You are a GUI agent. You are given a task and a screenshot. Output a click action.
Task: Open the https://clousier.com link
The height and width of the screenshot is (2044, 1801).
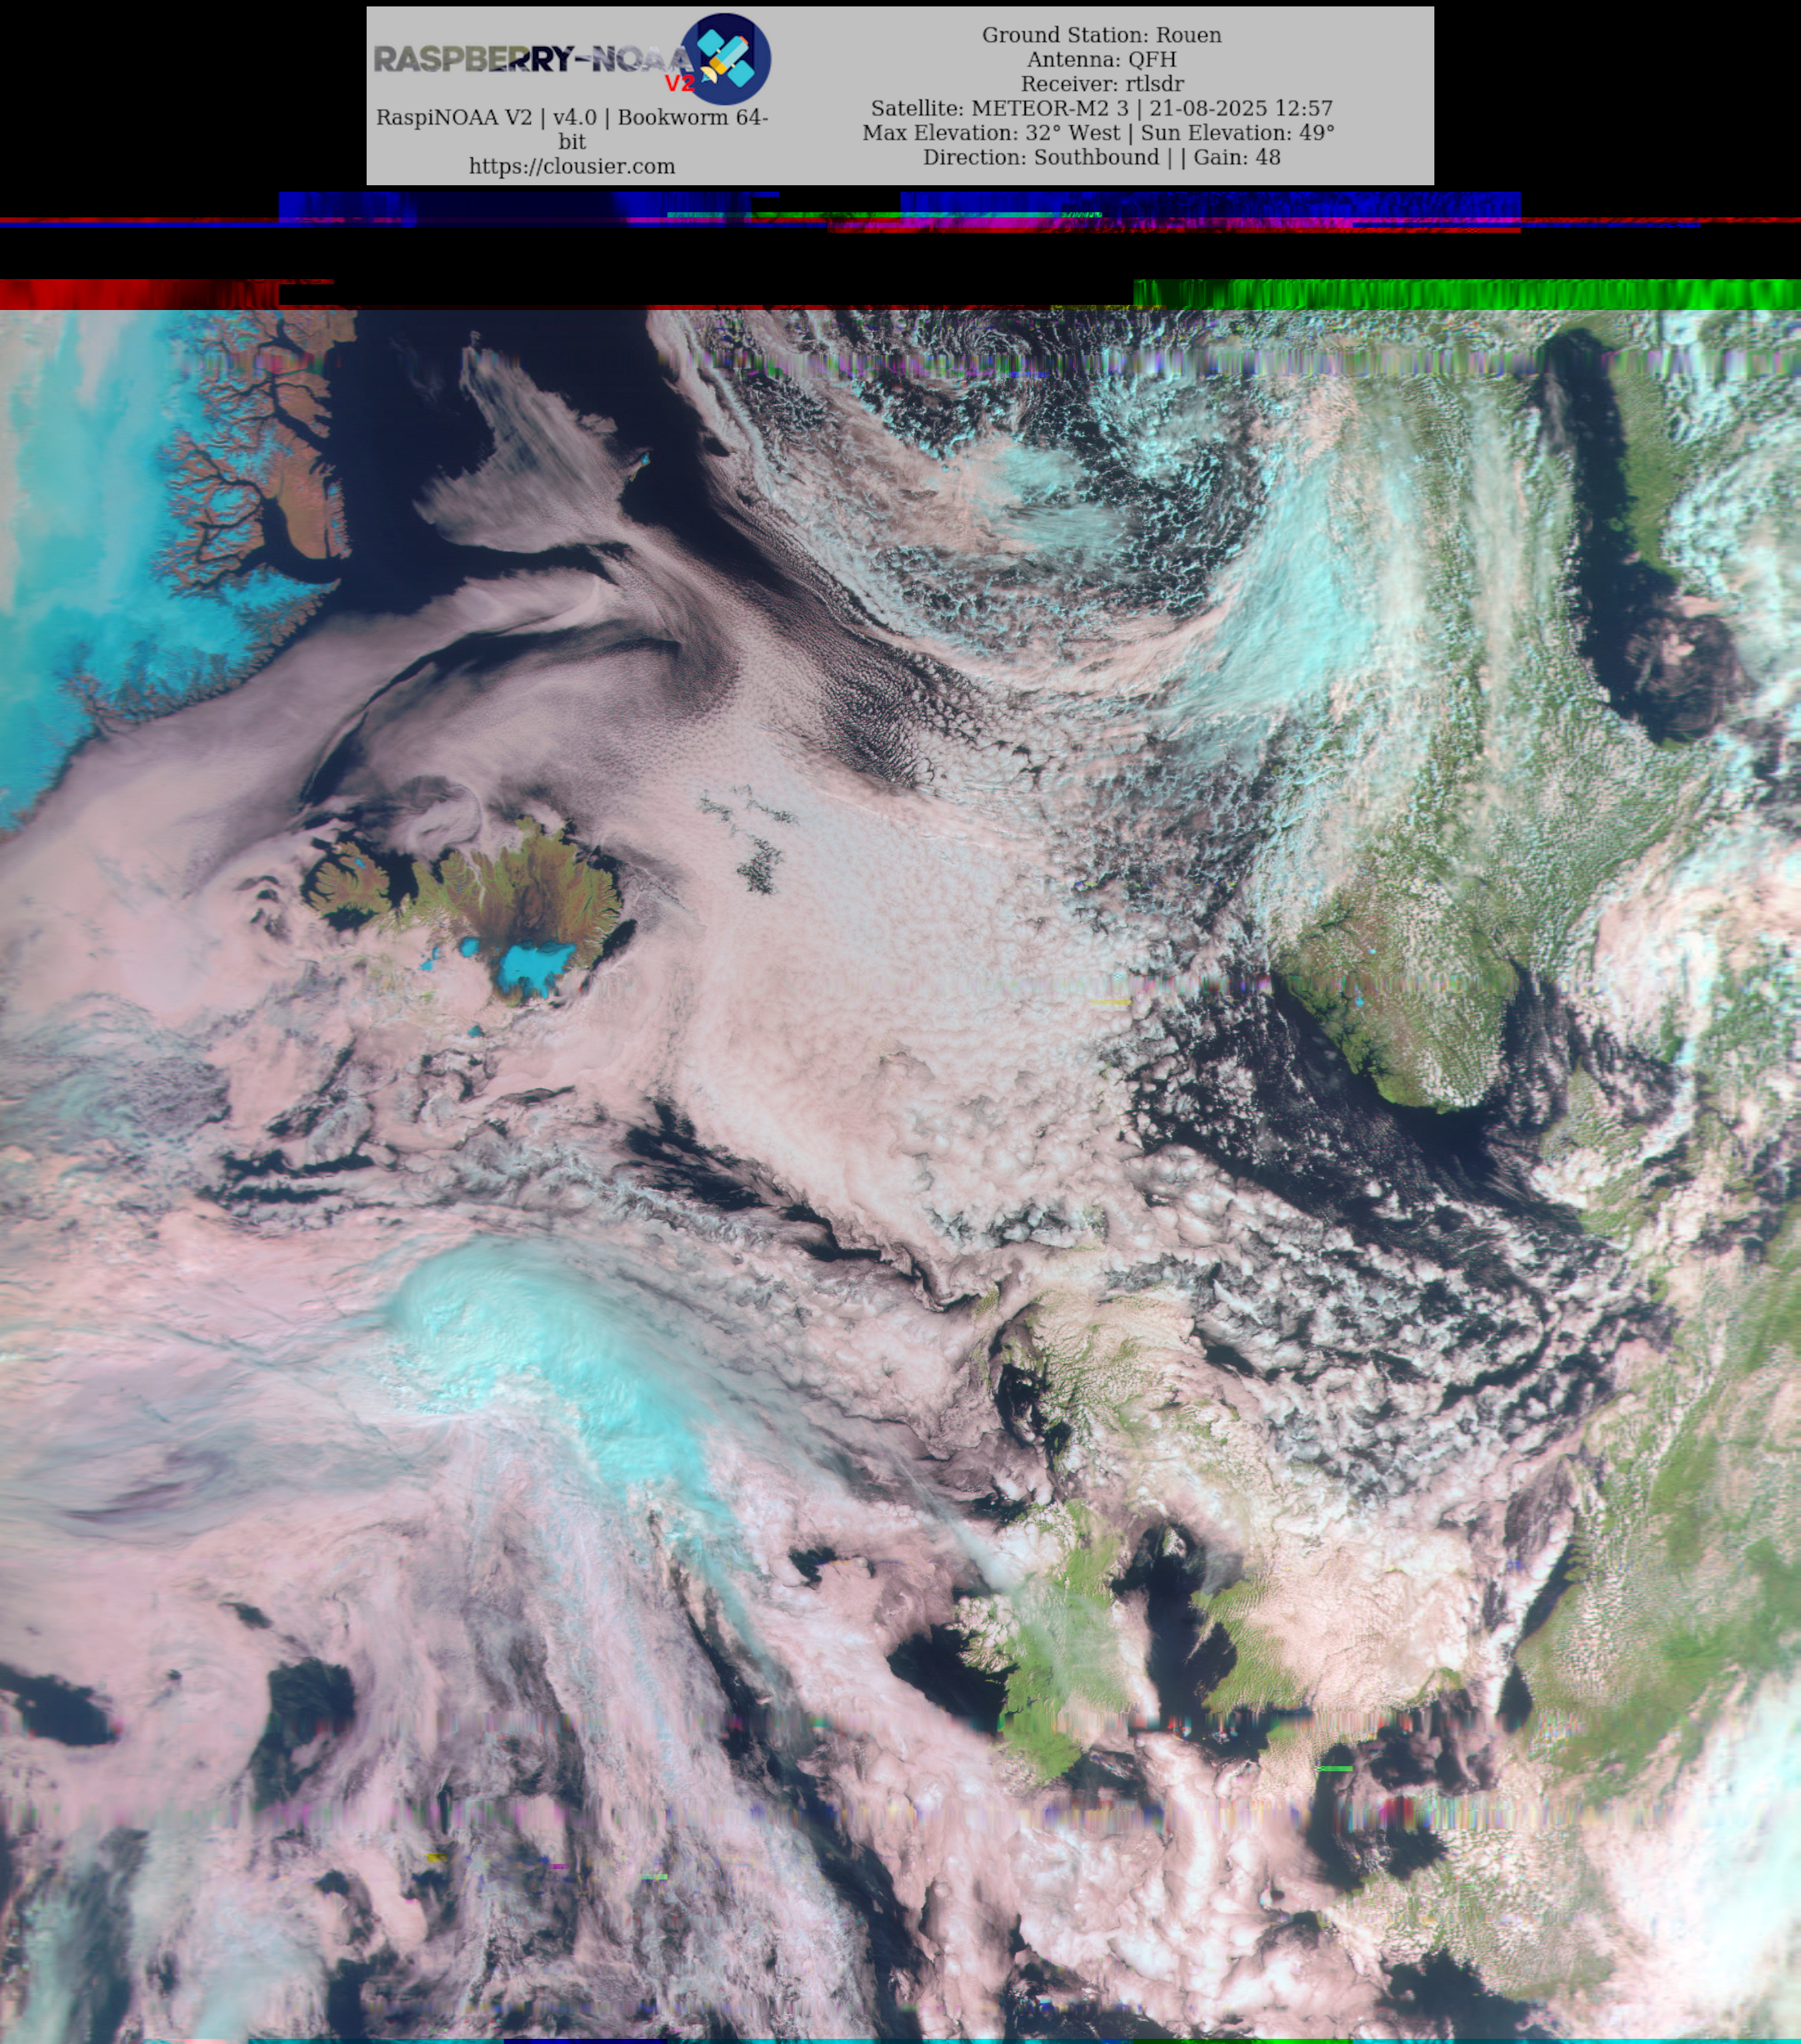(x=572, y=167)
